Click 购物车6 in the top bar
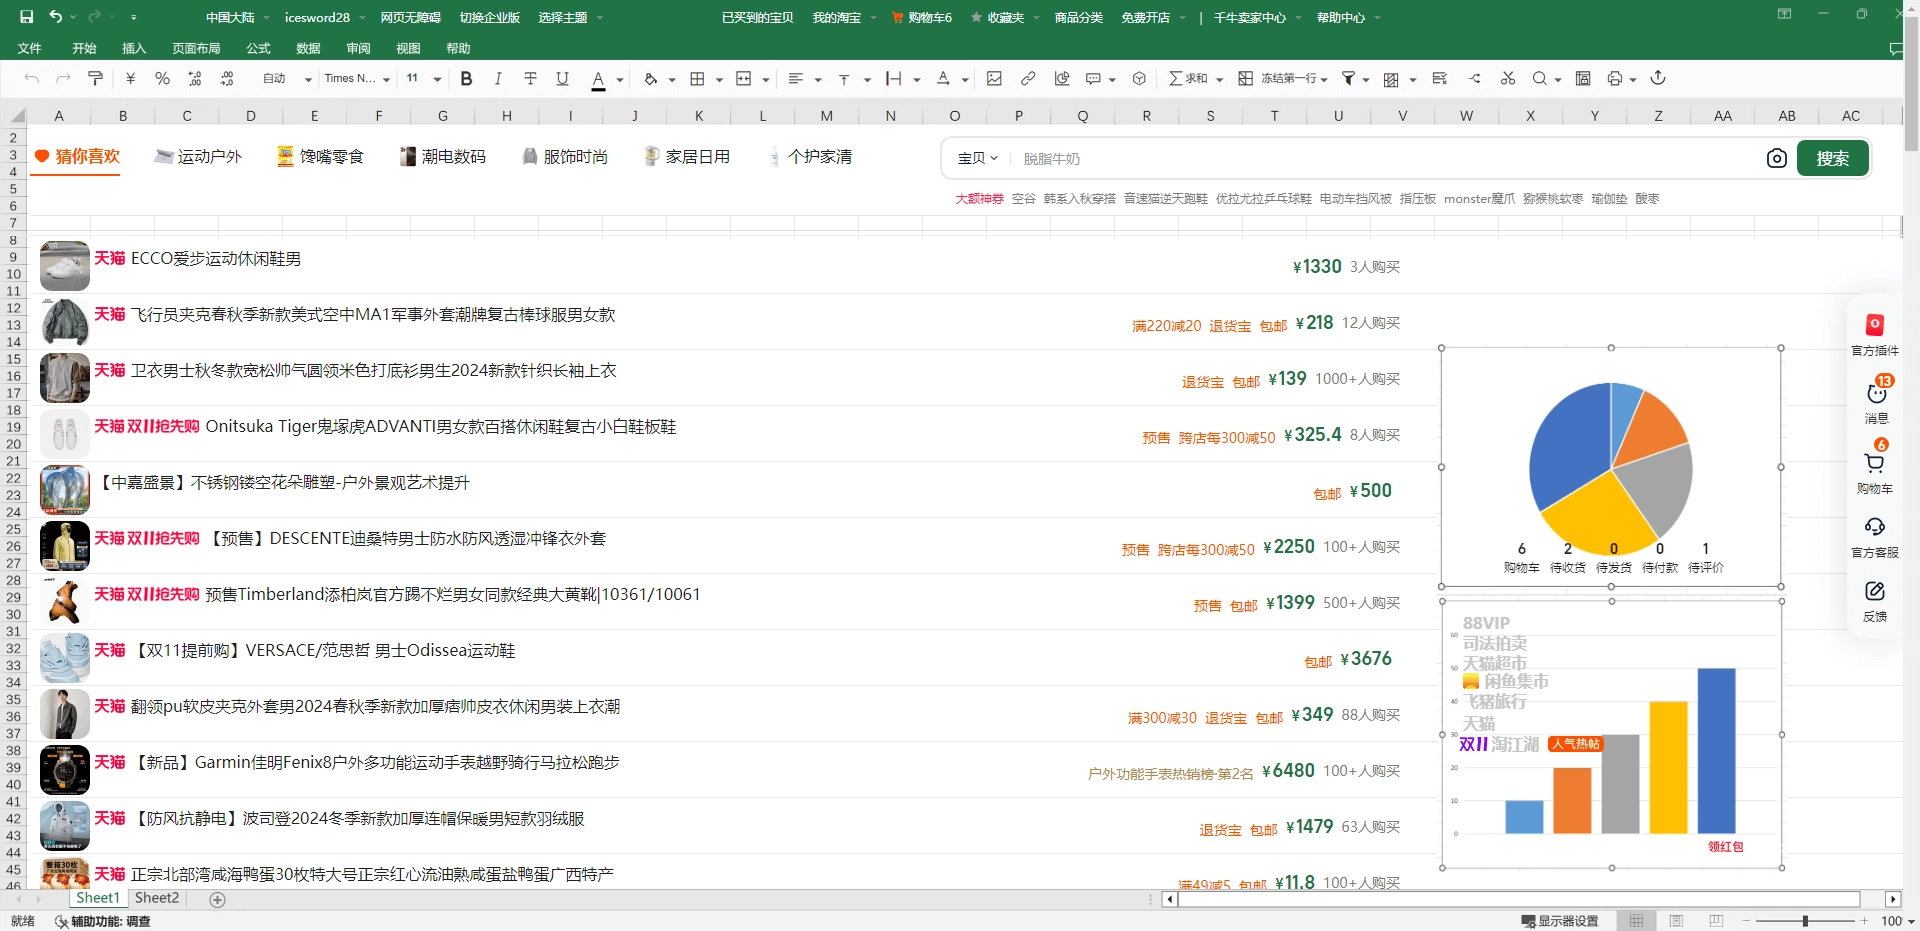The image size is (1920, 931). tap(922, 17)
